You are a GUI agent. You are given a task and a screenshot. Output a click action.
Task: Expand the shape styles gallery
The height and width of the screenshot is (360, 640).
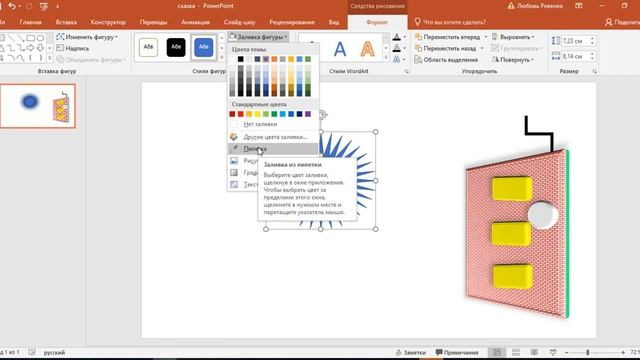tap(222, 58)
